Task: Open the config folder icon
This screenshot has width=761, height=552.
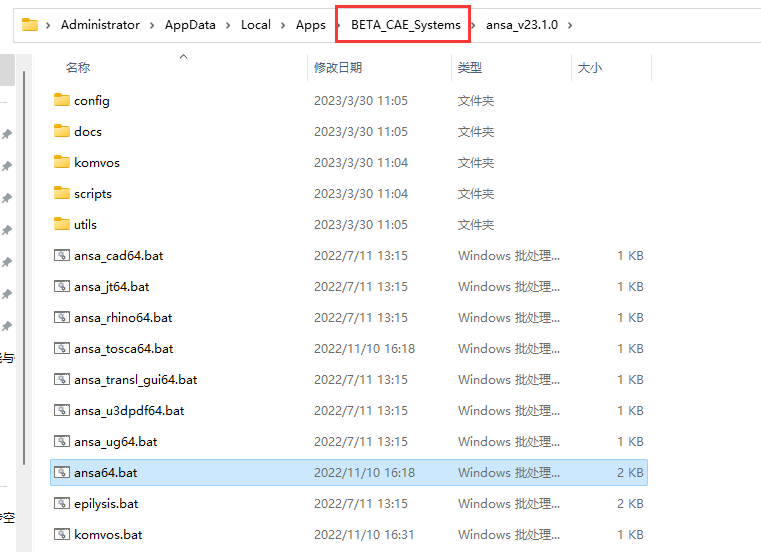Action: tap(62, 100)
